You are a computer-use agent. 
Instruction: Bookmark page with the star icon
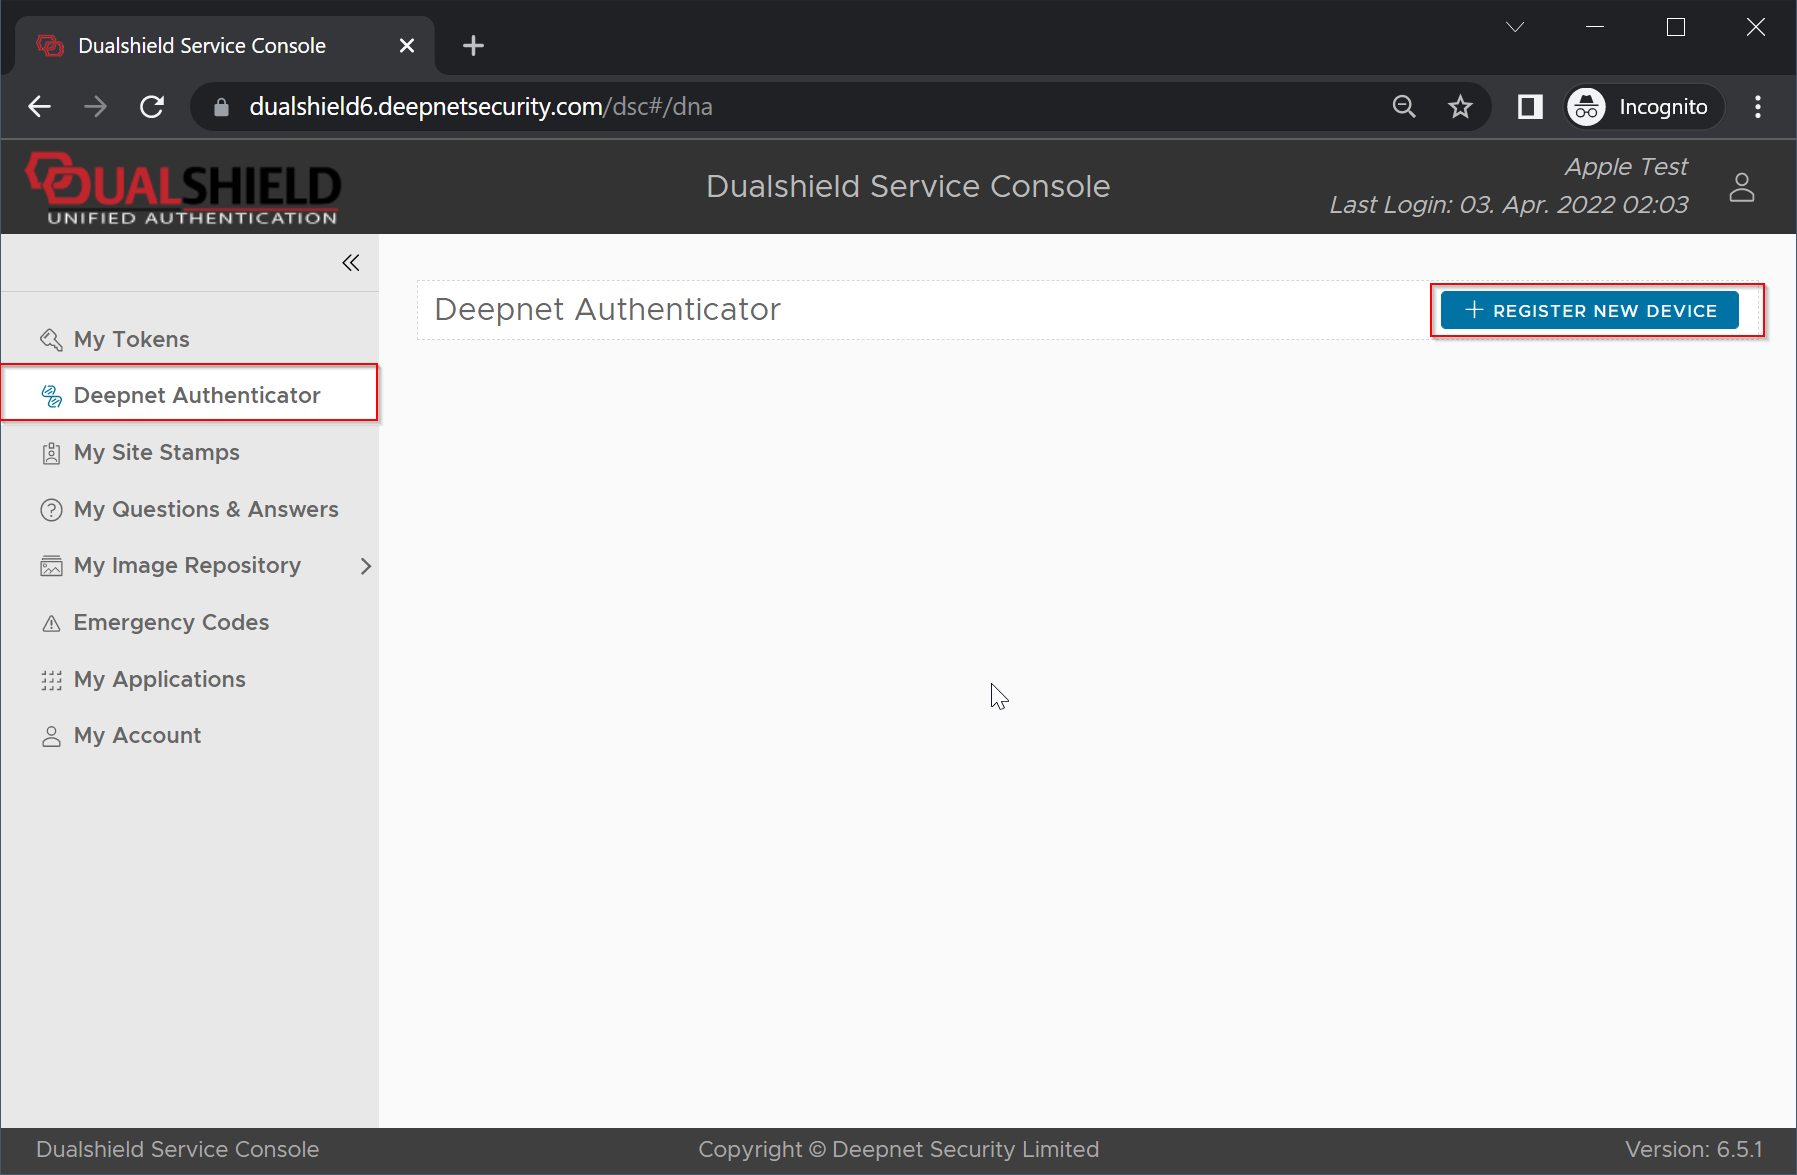(1460, 107)
